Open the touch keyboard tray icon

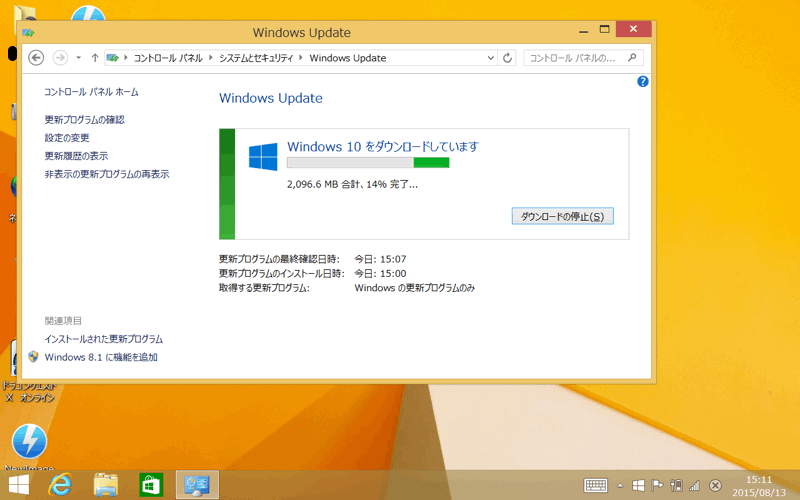pos(596,485)
